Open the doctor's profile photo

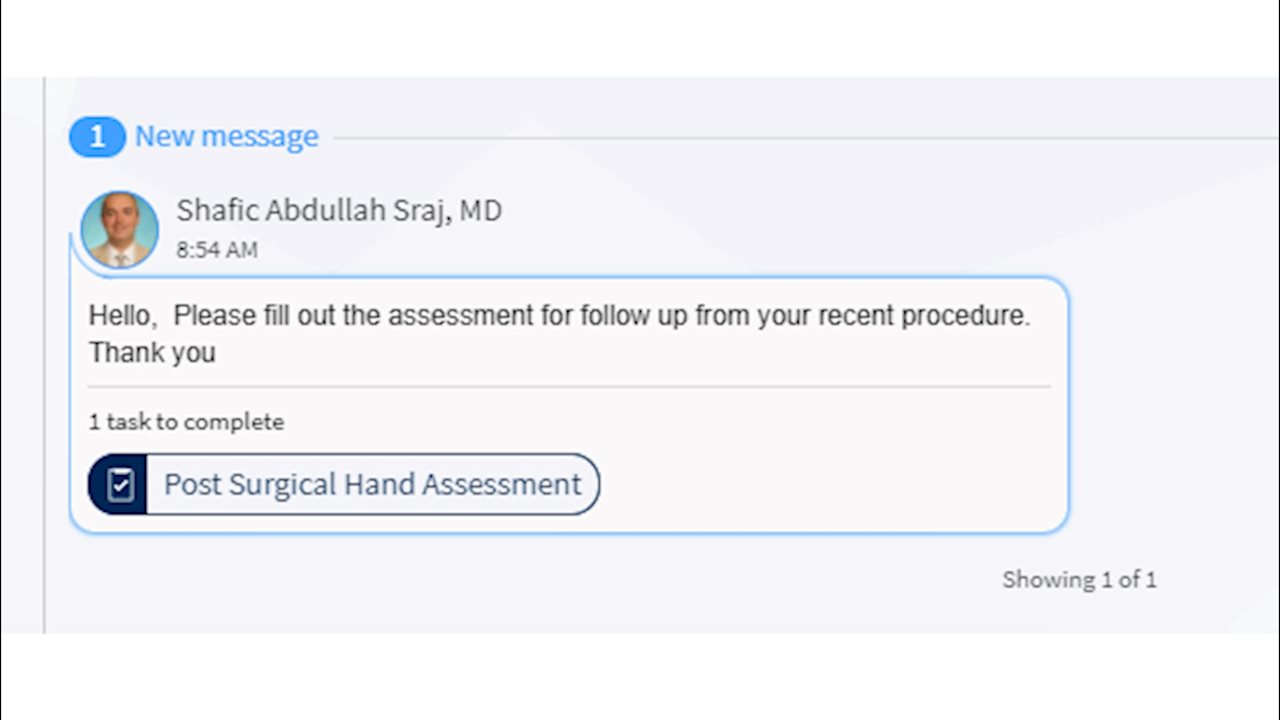(120, 230)
